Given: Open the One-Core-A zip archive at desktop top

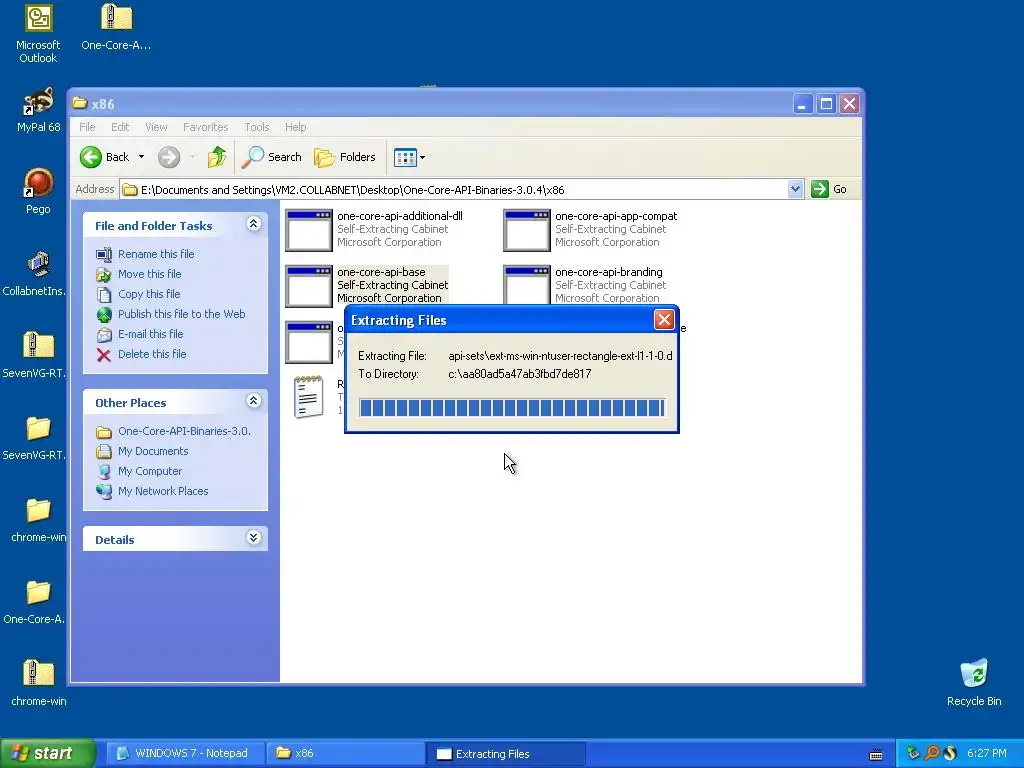Looking at the screenshot, I should tap(116, 27).
